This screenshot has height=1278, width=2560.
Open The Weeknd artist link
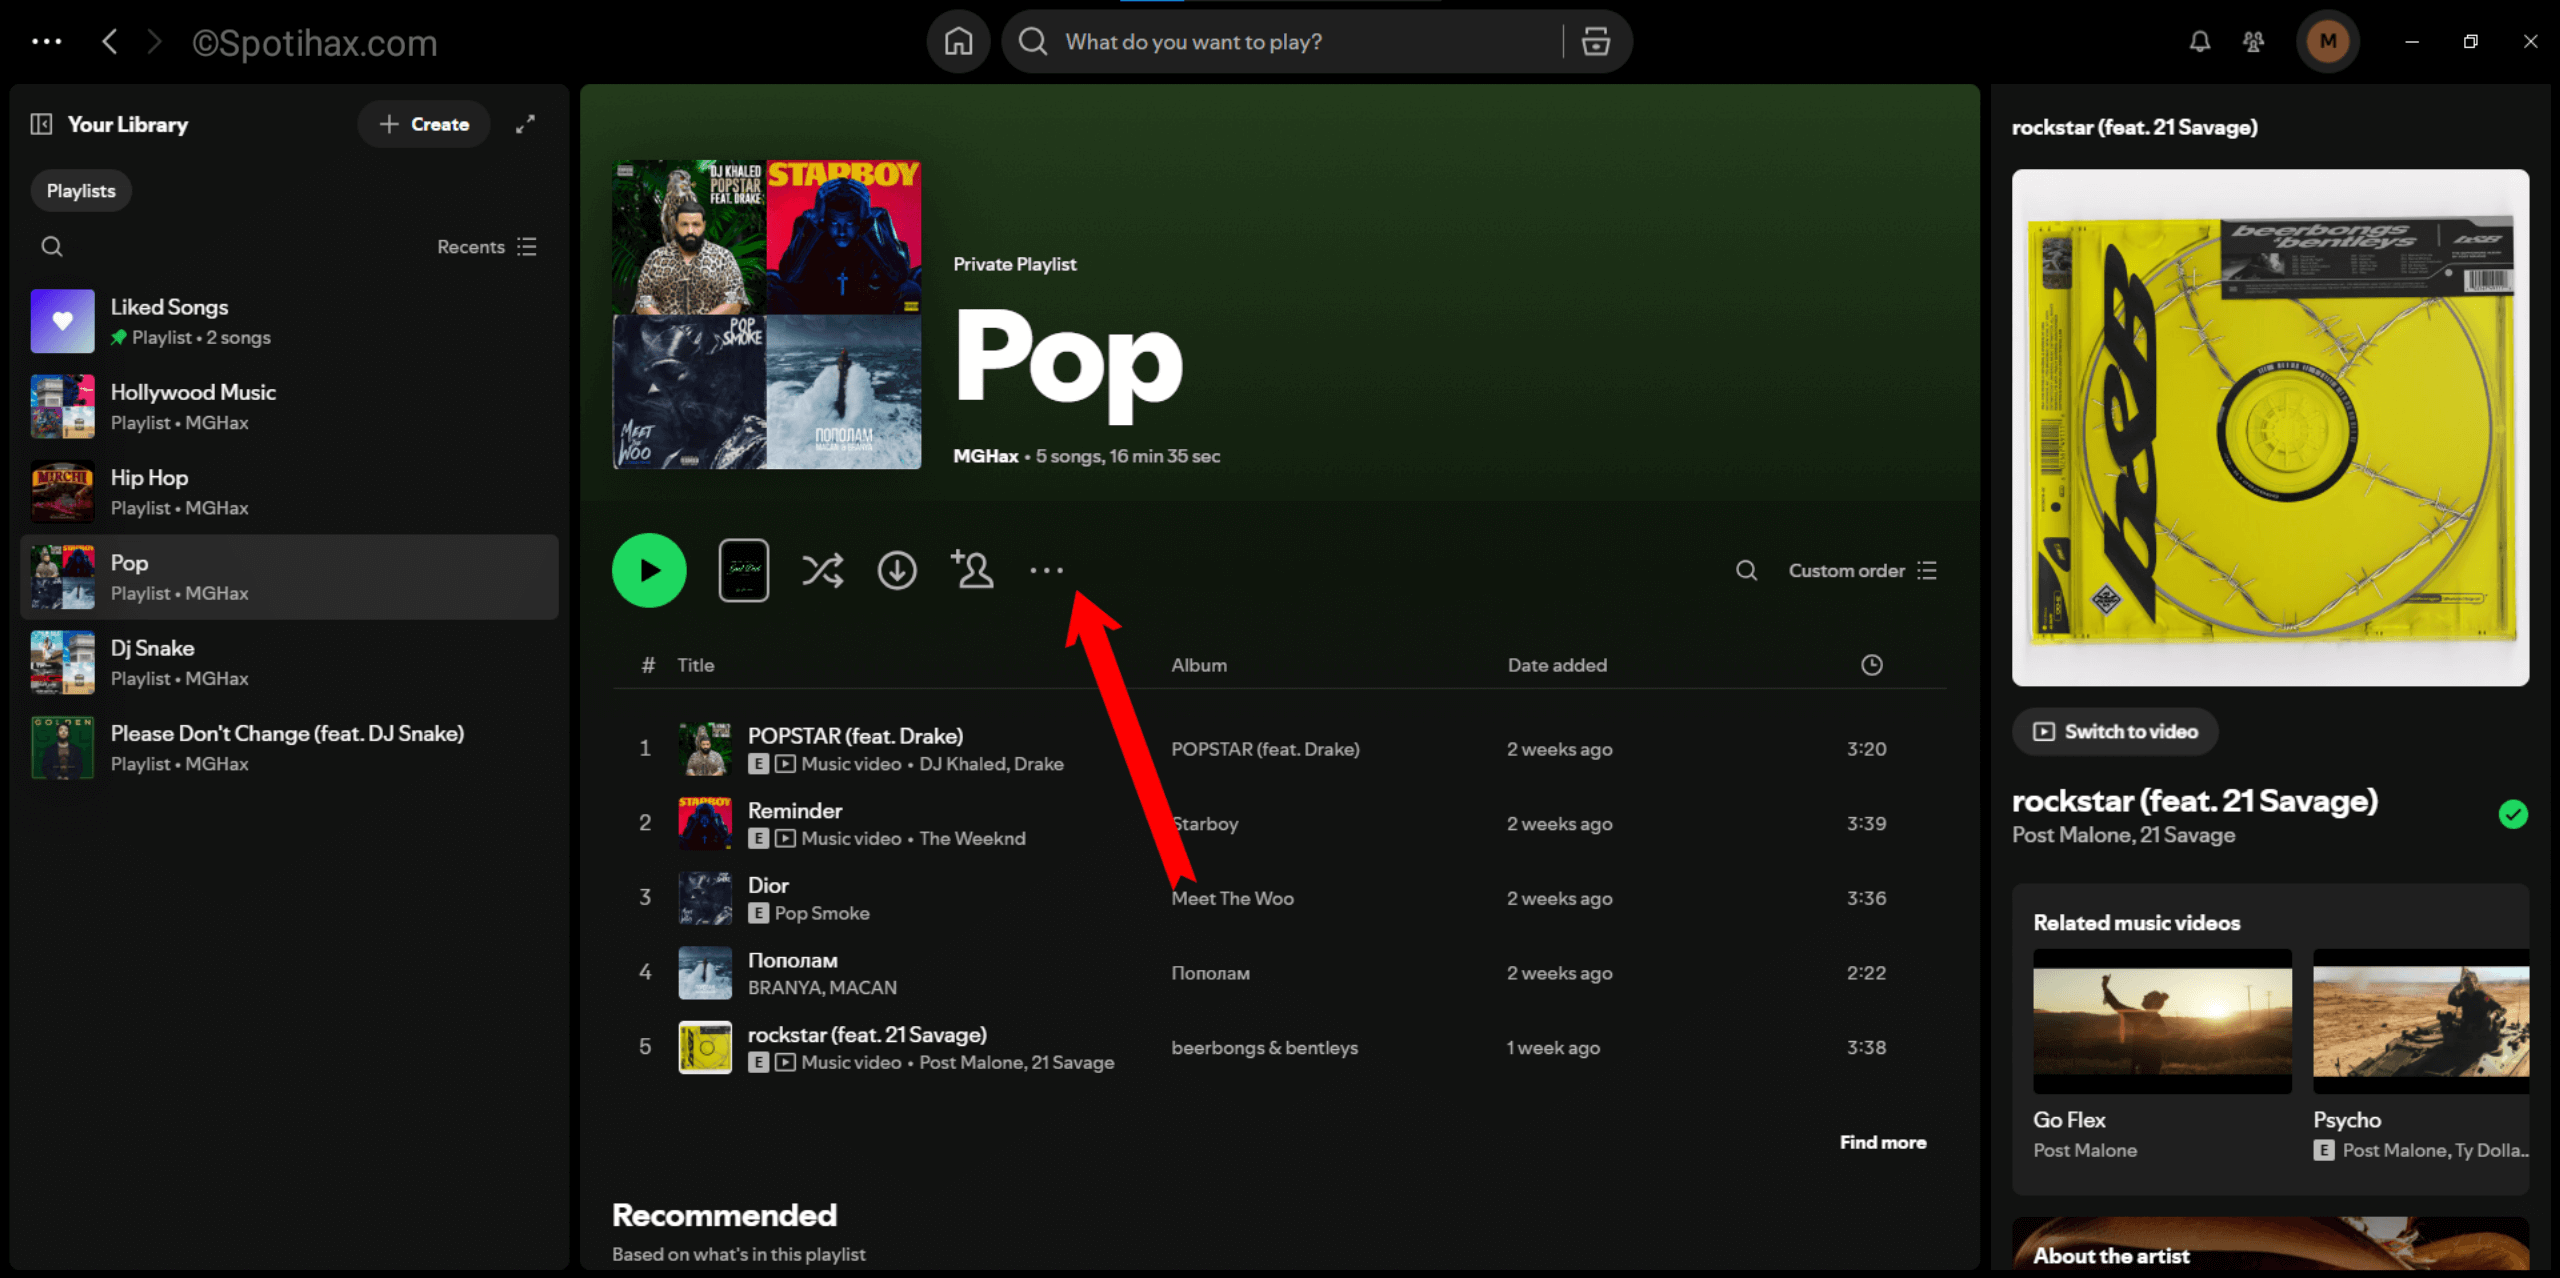click(972, 839)
